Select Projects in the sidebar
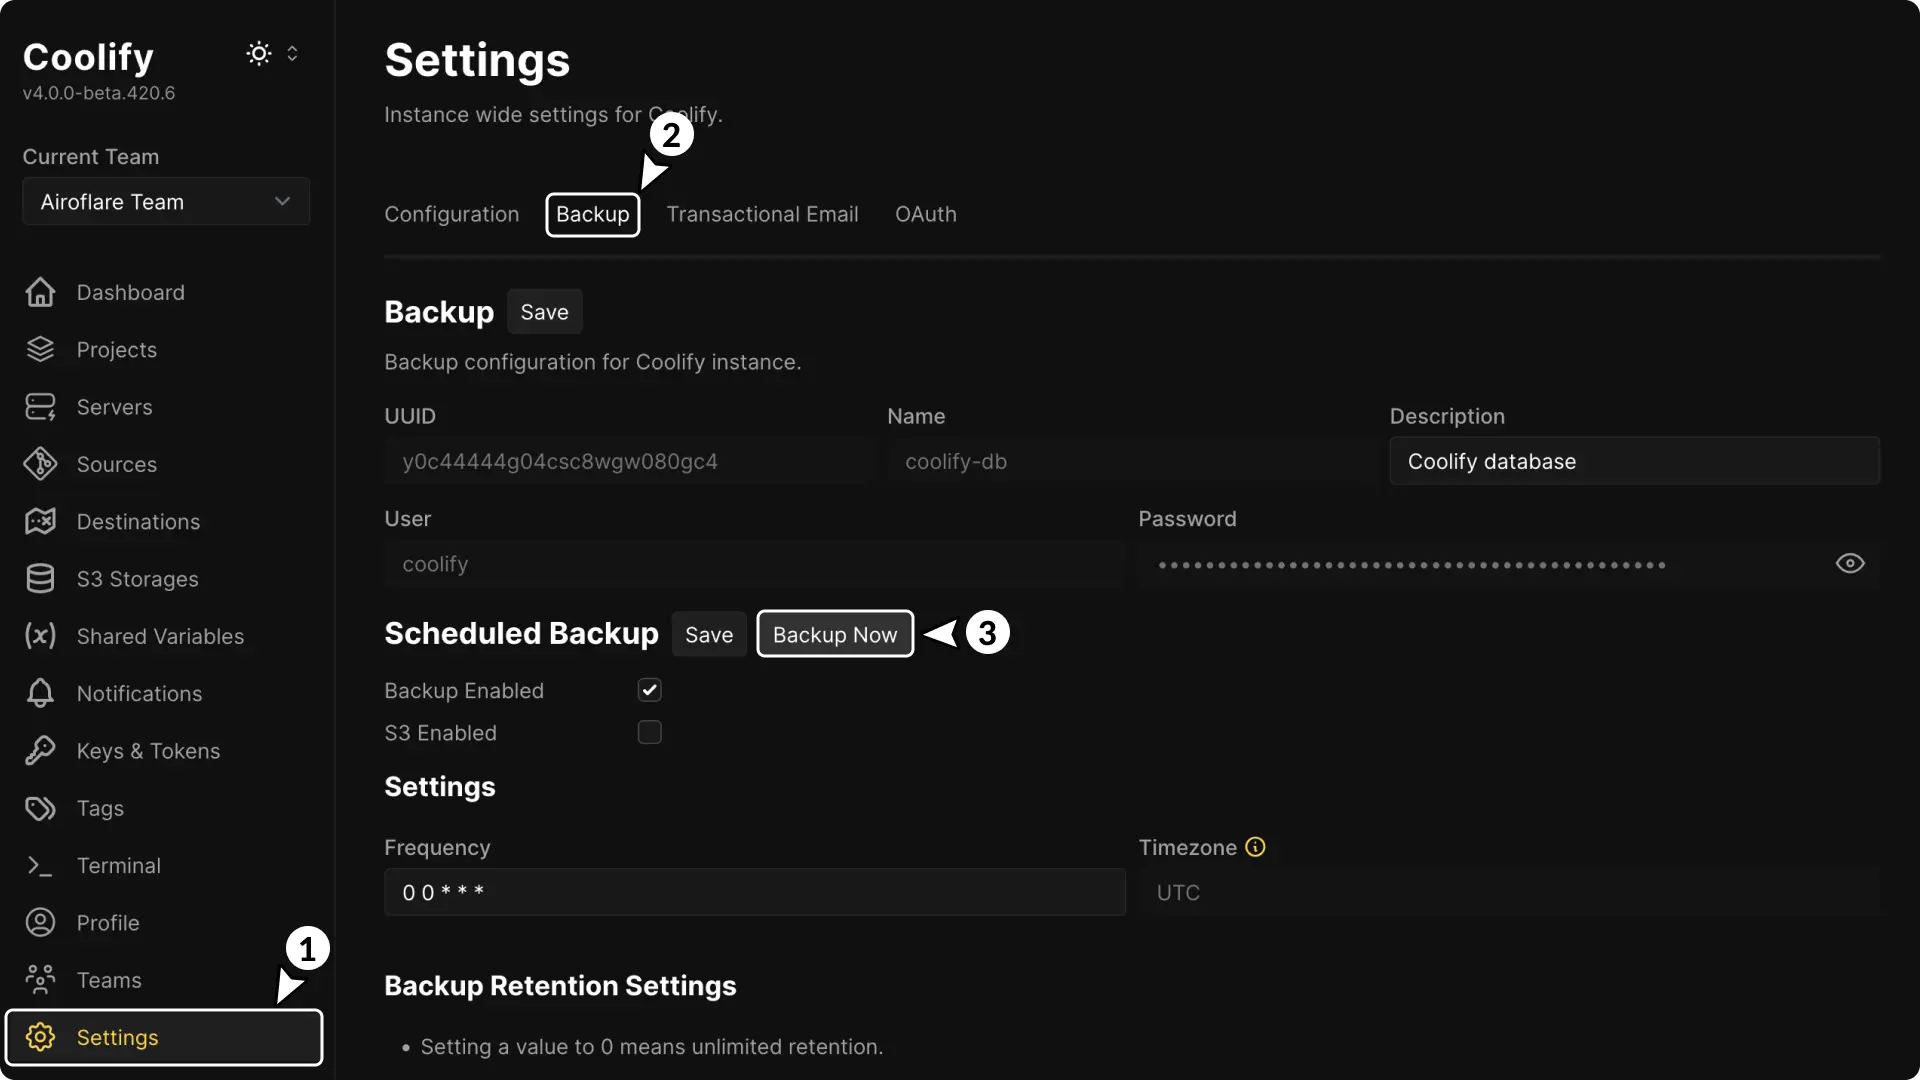 pyautogui.click(x=117, y=349)
